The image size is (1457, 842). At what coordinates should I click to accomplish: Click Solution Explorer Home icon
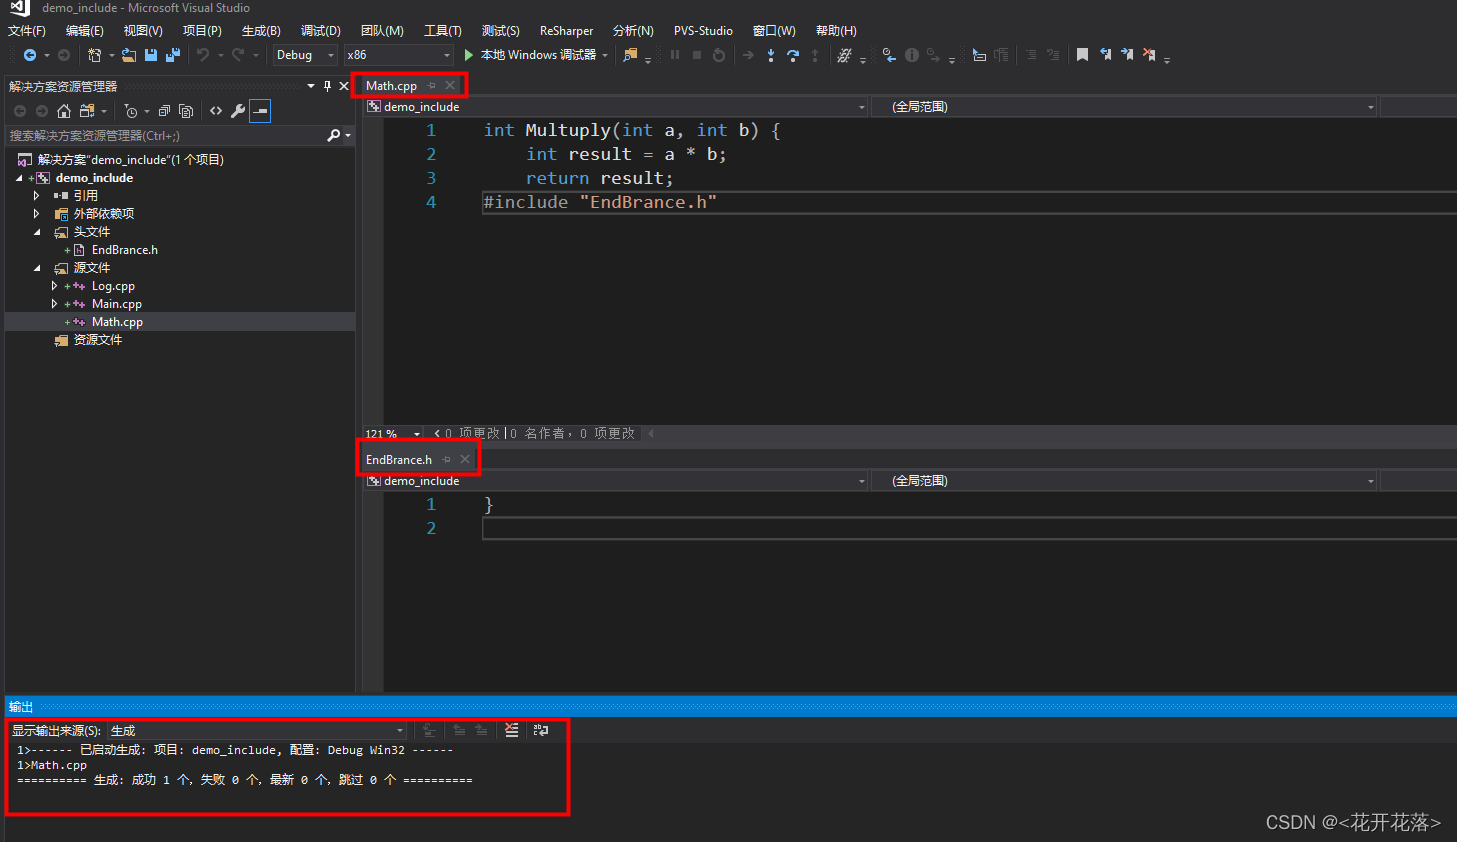(64, 111)
